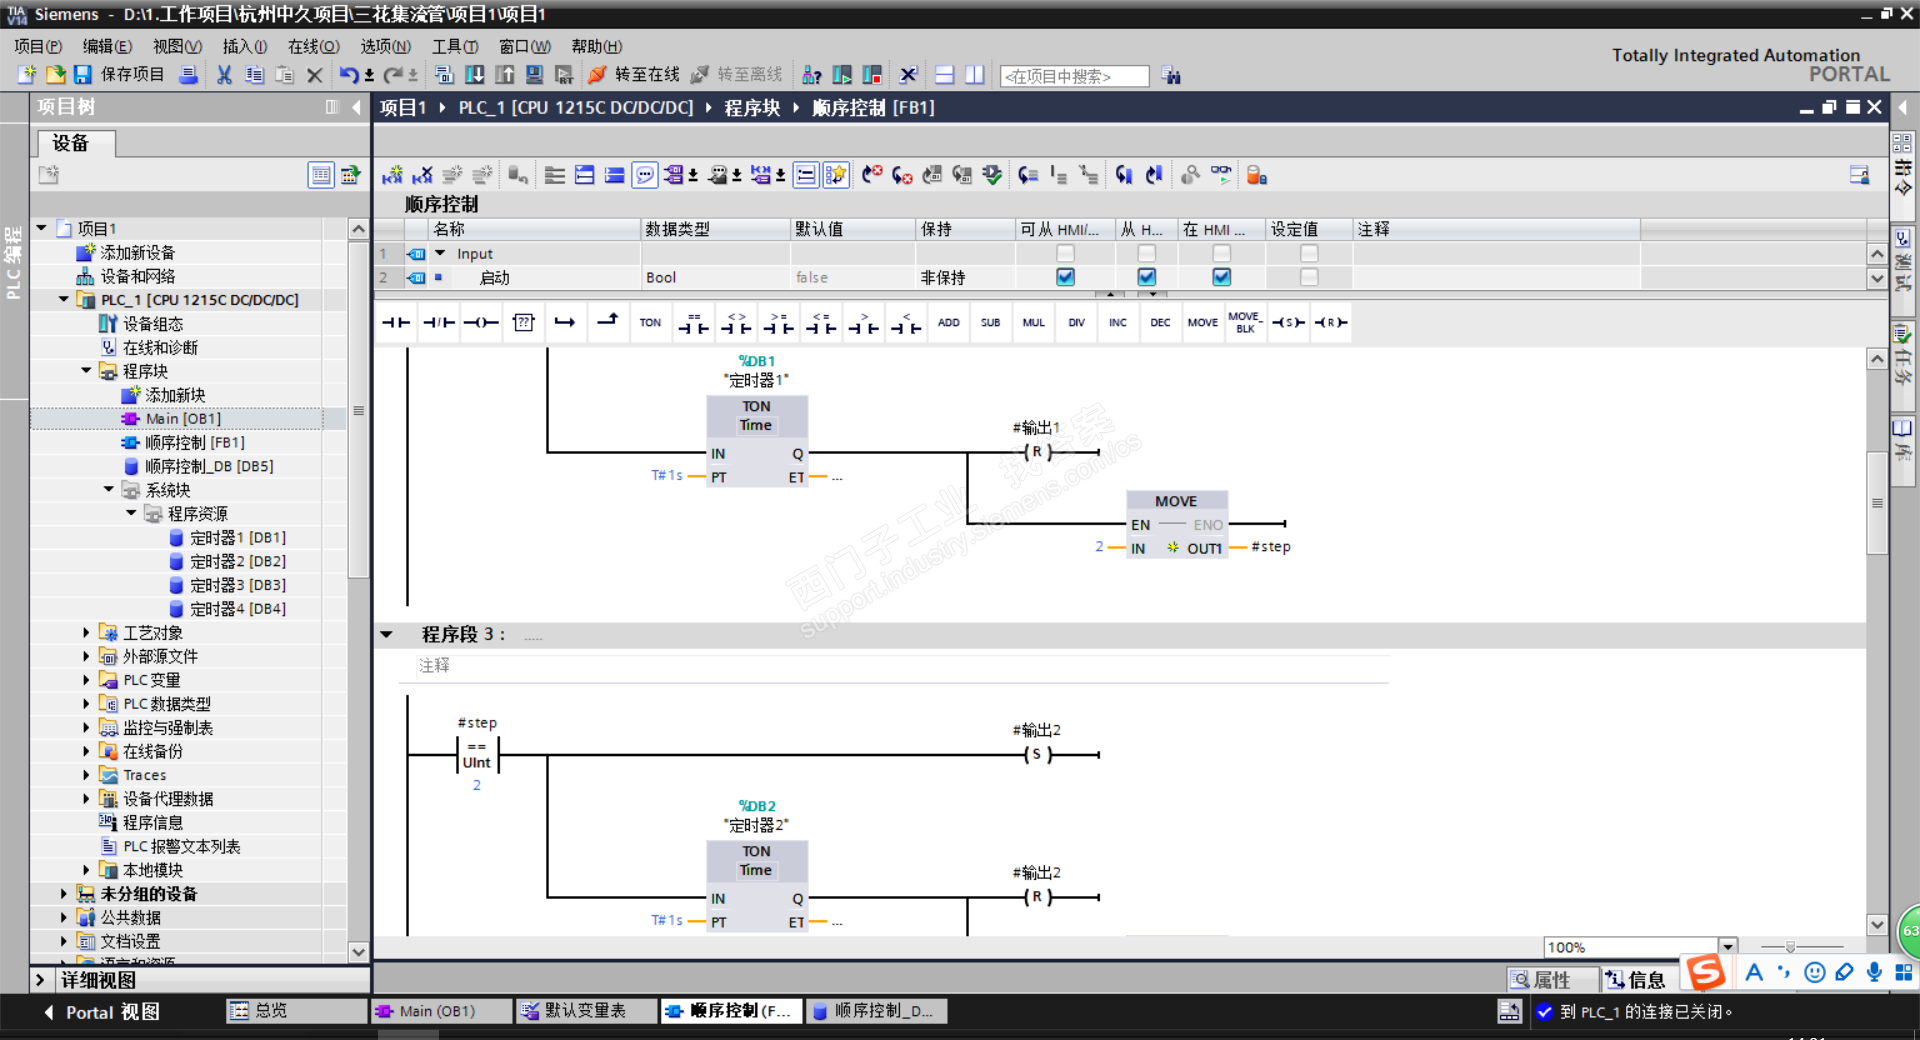Uncheck visible in HMI checkbox for 启动
The image size is (1920, 1040).
point(1221,277)
